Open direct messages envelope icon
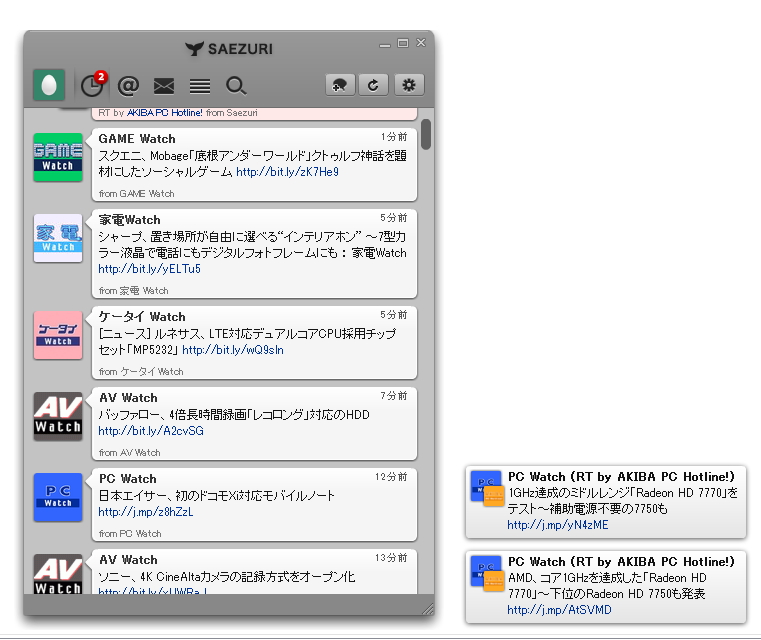The image size is (761, 640). pos(164,86)
